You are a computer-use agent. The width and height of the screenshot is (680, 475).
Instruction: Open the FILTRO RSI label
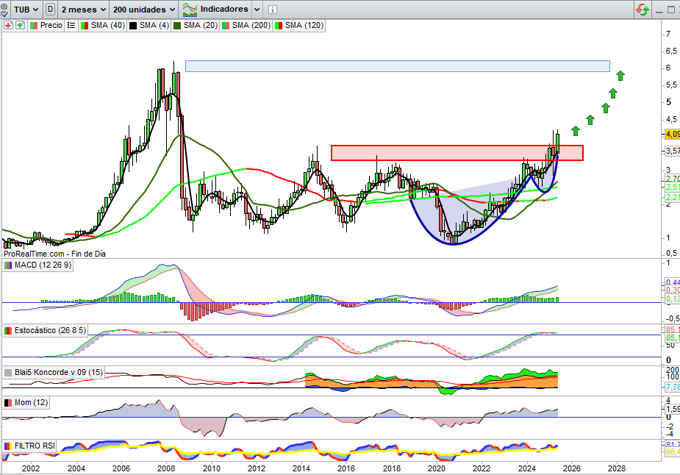35,446
